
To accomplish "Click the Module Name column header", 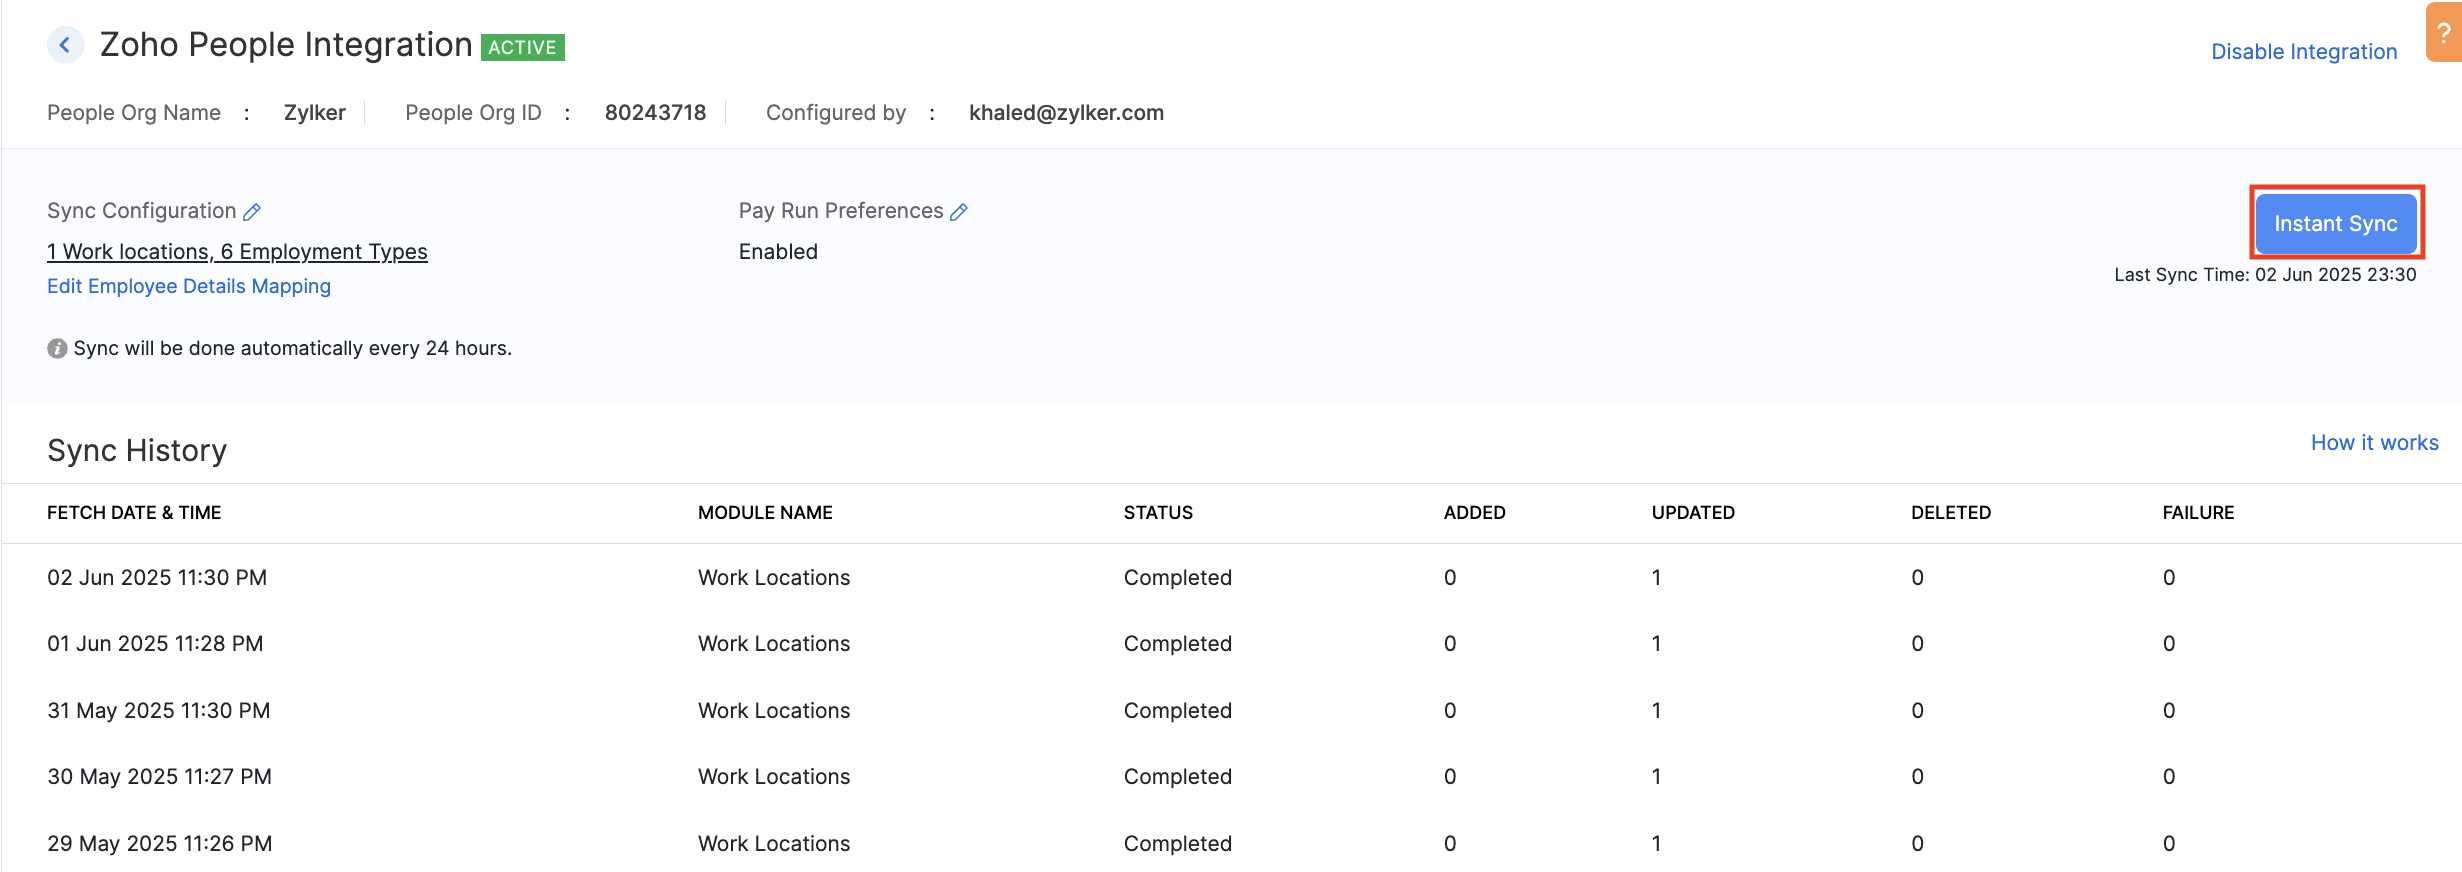I will click(x=765, y=513).
